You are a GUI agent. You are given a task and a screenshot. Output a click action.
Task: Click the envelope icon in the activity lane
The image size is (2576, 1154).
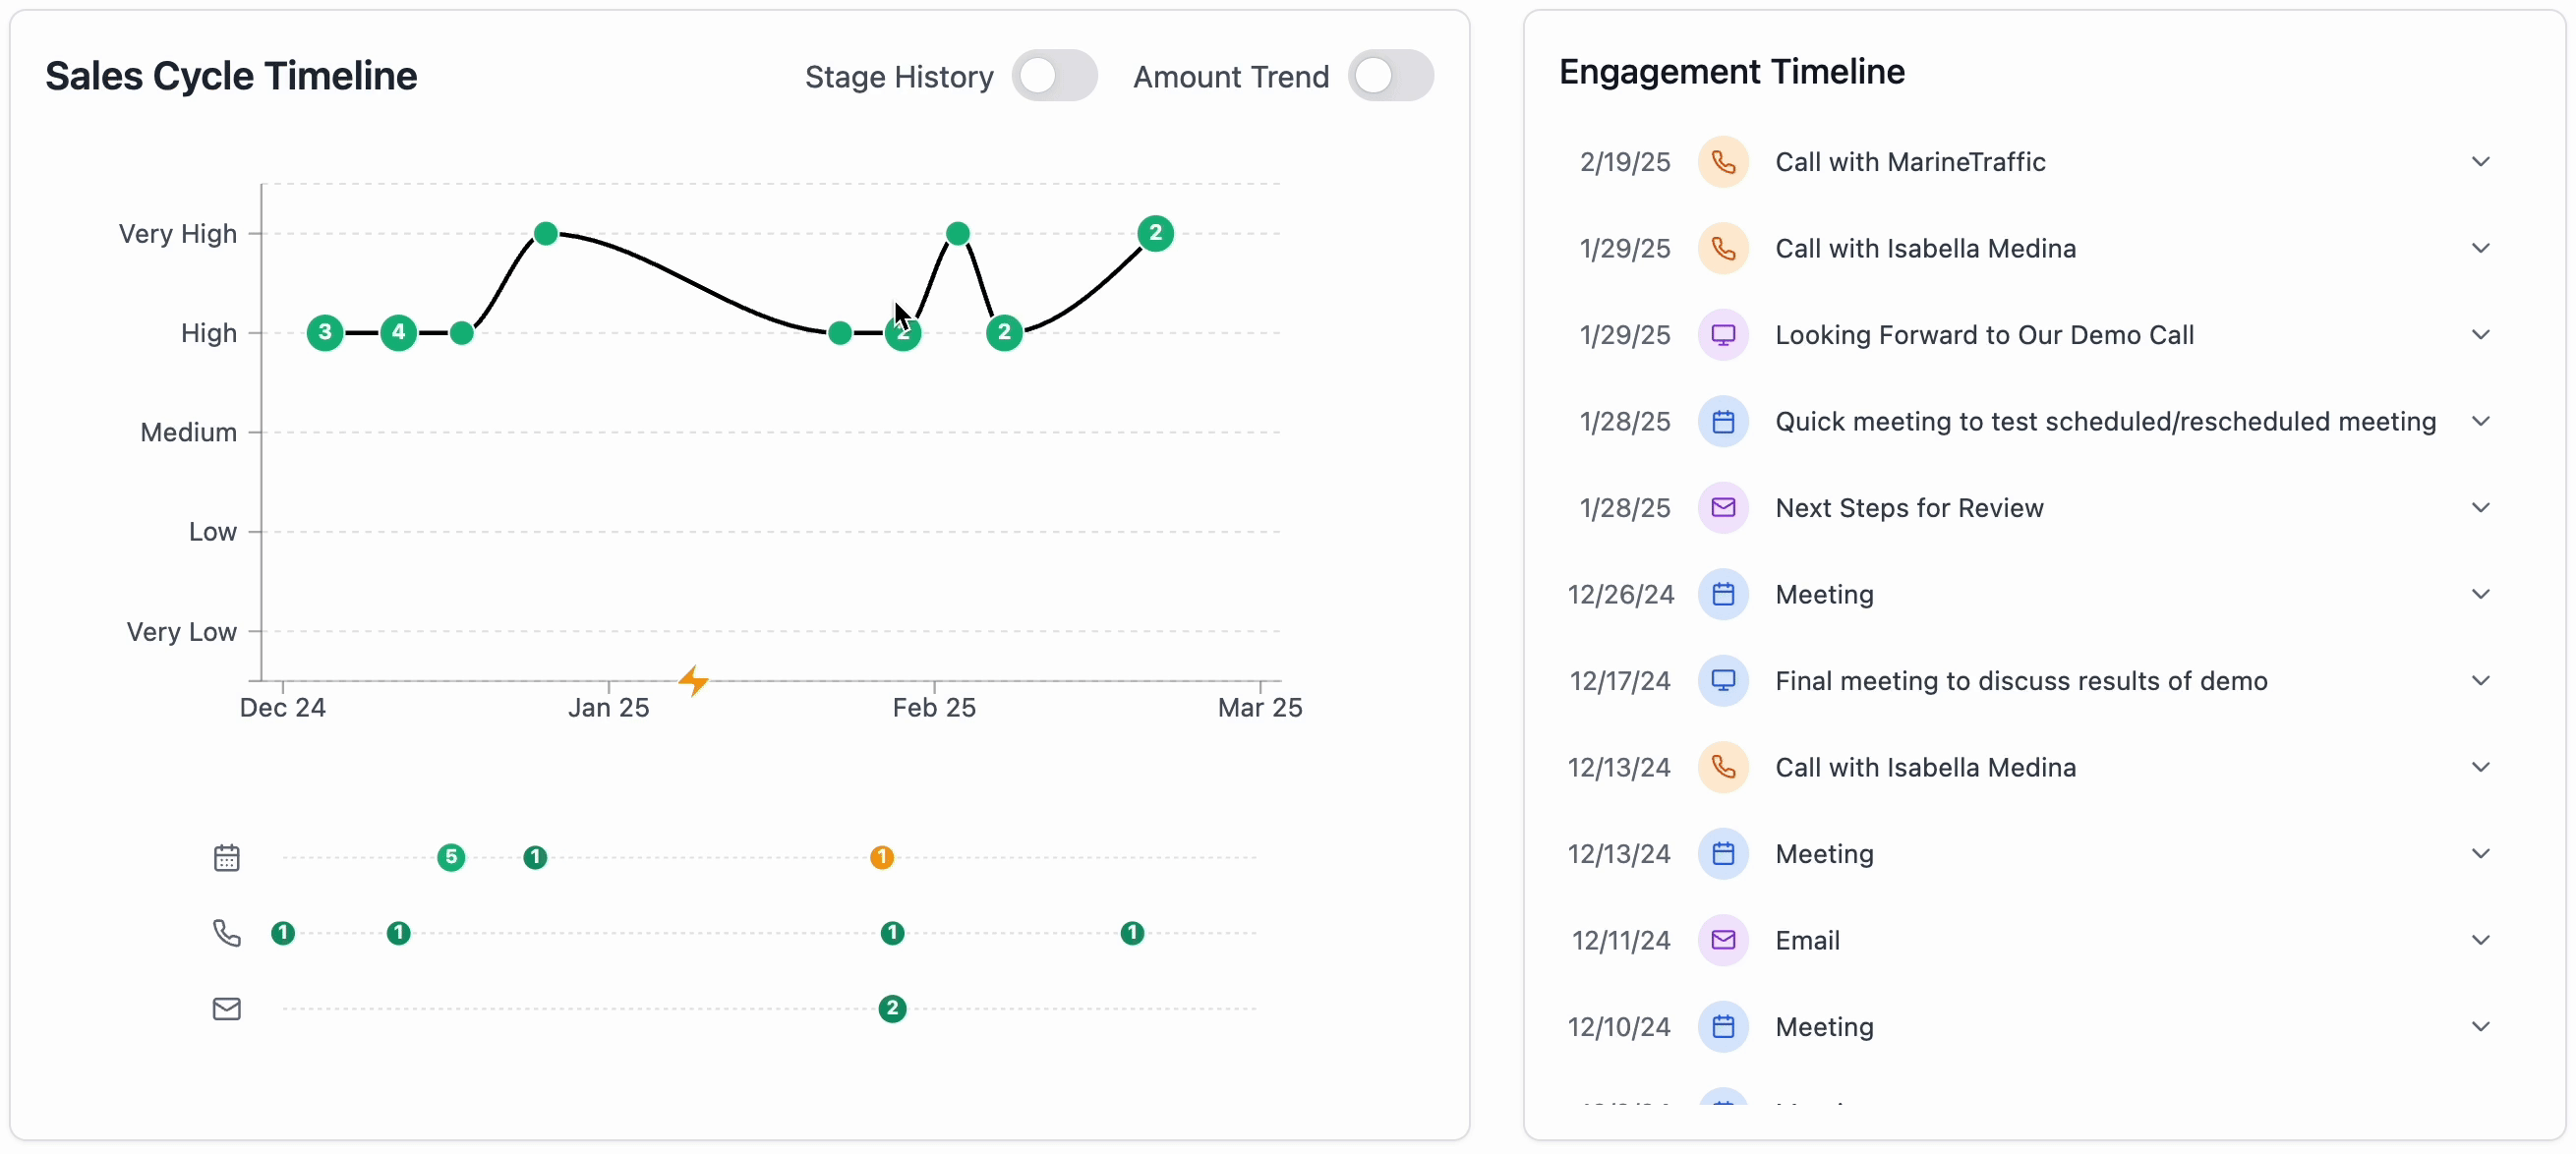pos(227,1009)
